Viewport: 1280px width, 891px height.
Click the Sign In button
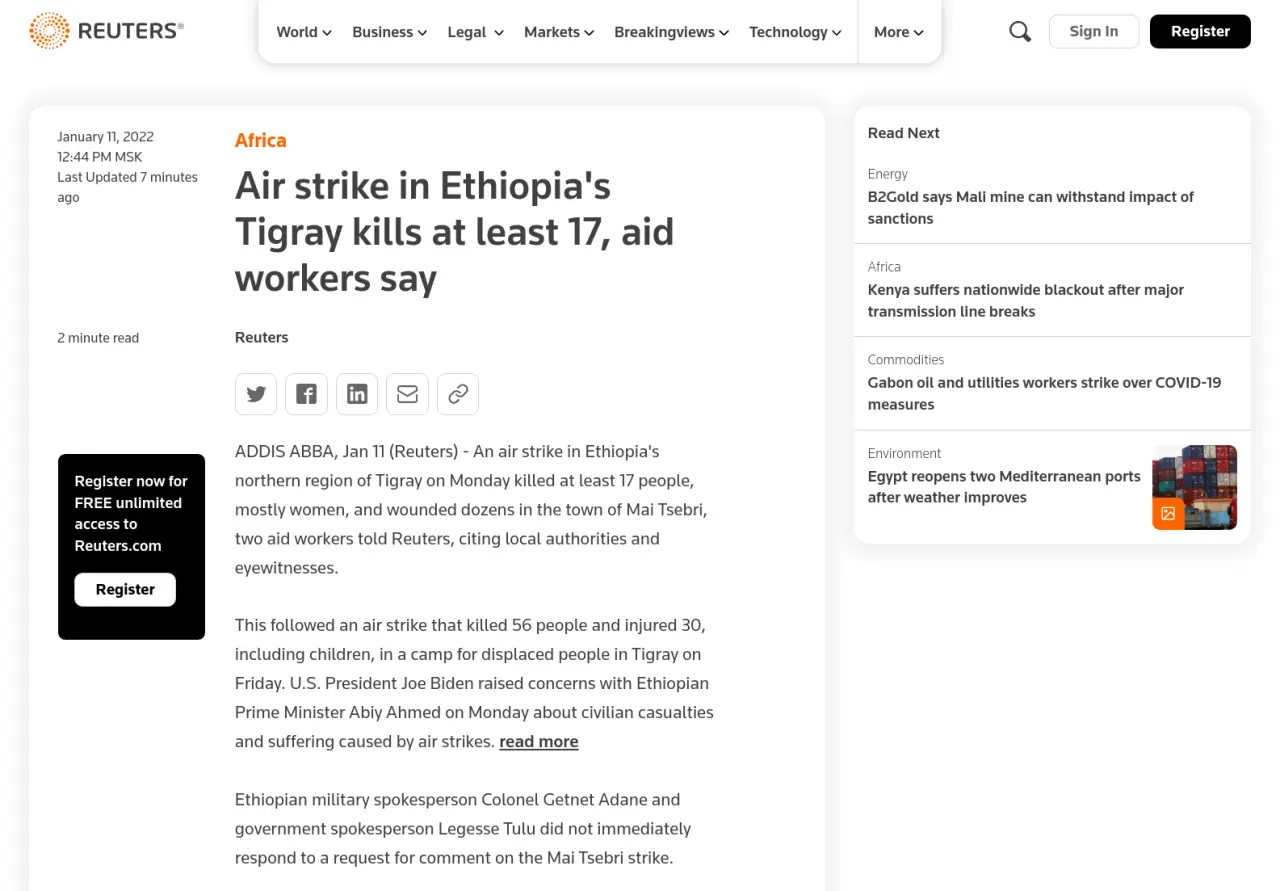[1094, 32]
